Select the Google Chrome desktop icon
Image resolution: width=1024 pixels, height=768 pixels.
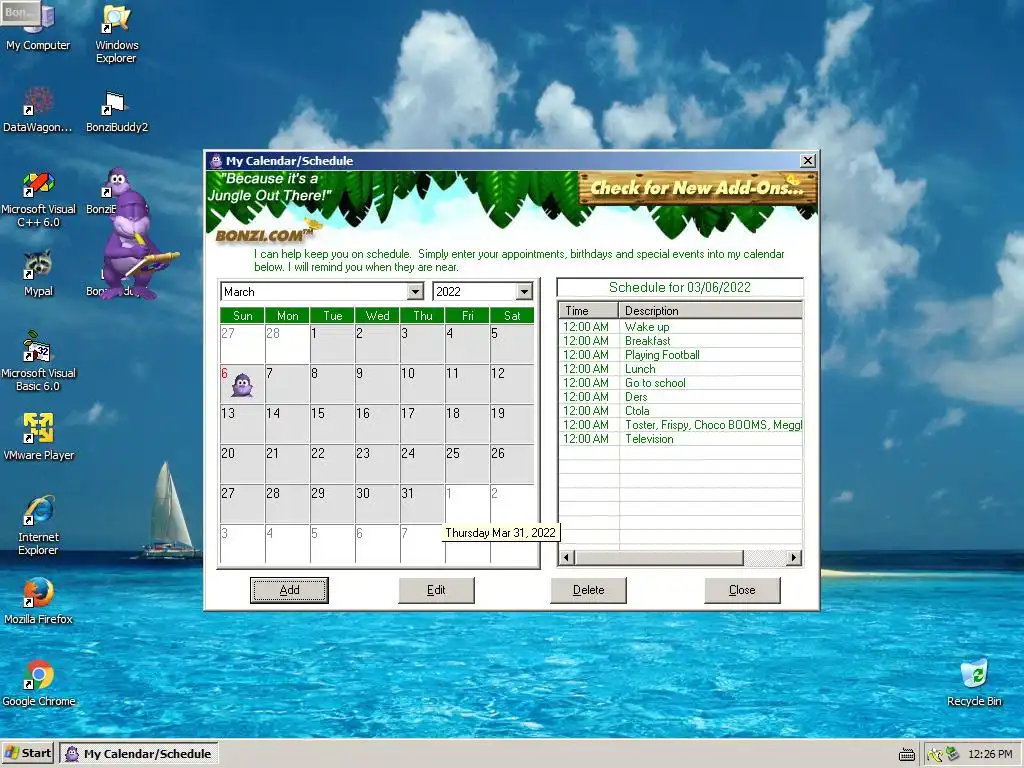coord(38,682)
